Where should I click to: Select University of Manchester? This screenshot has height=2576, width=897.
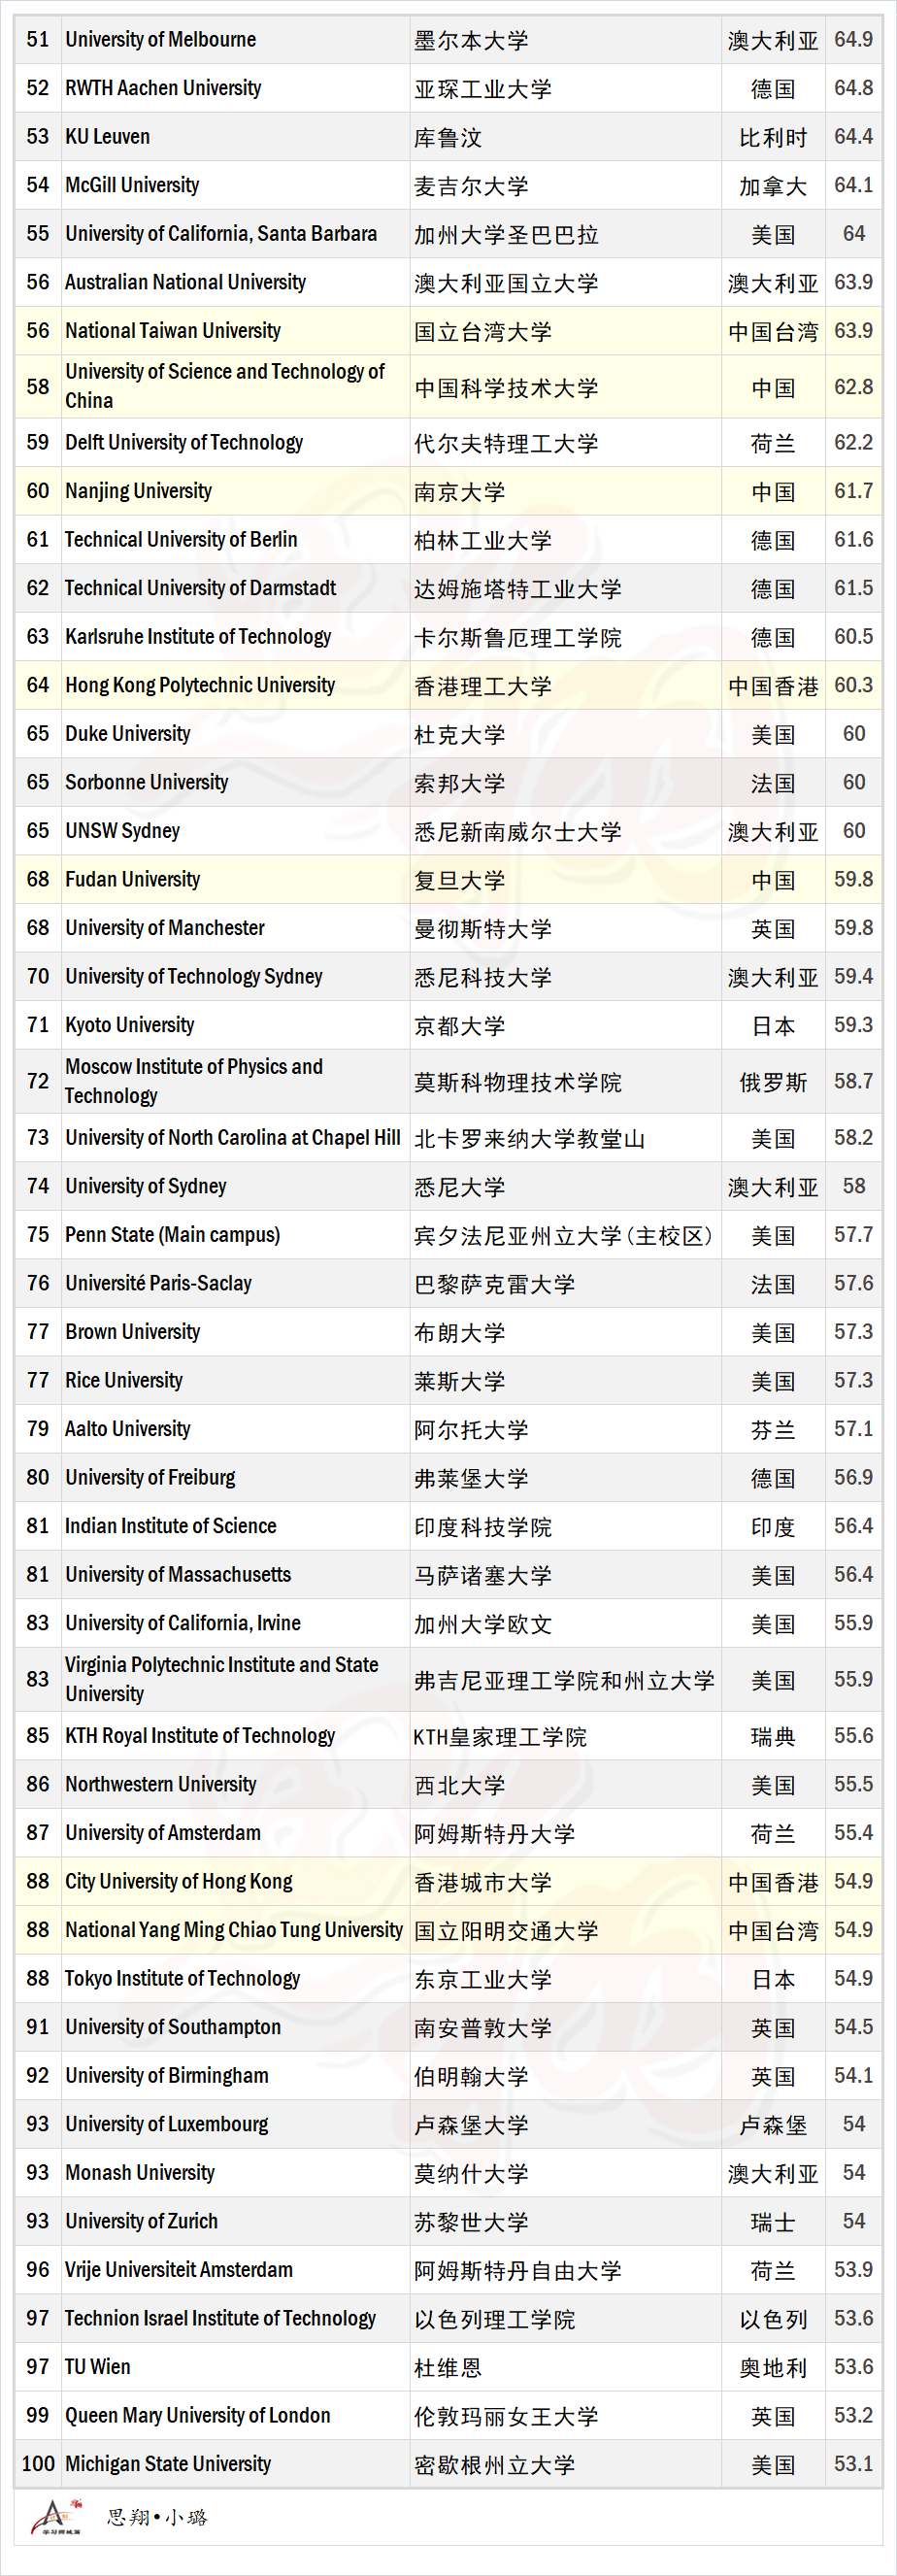point(165,928)
